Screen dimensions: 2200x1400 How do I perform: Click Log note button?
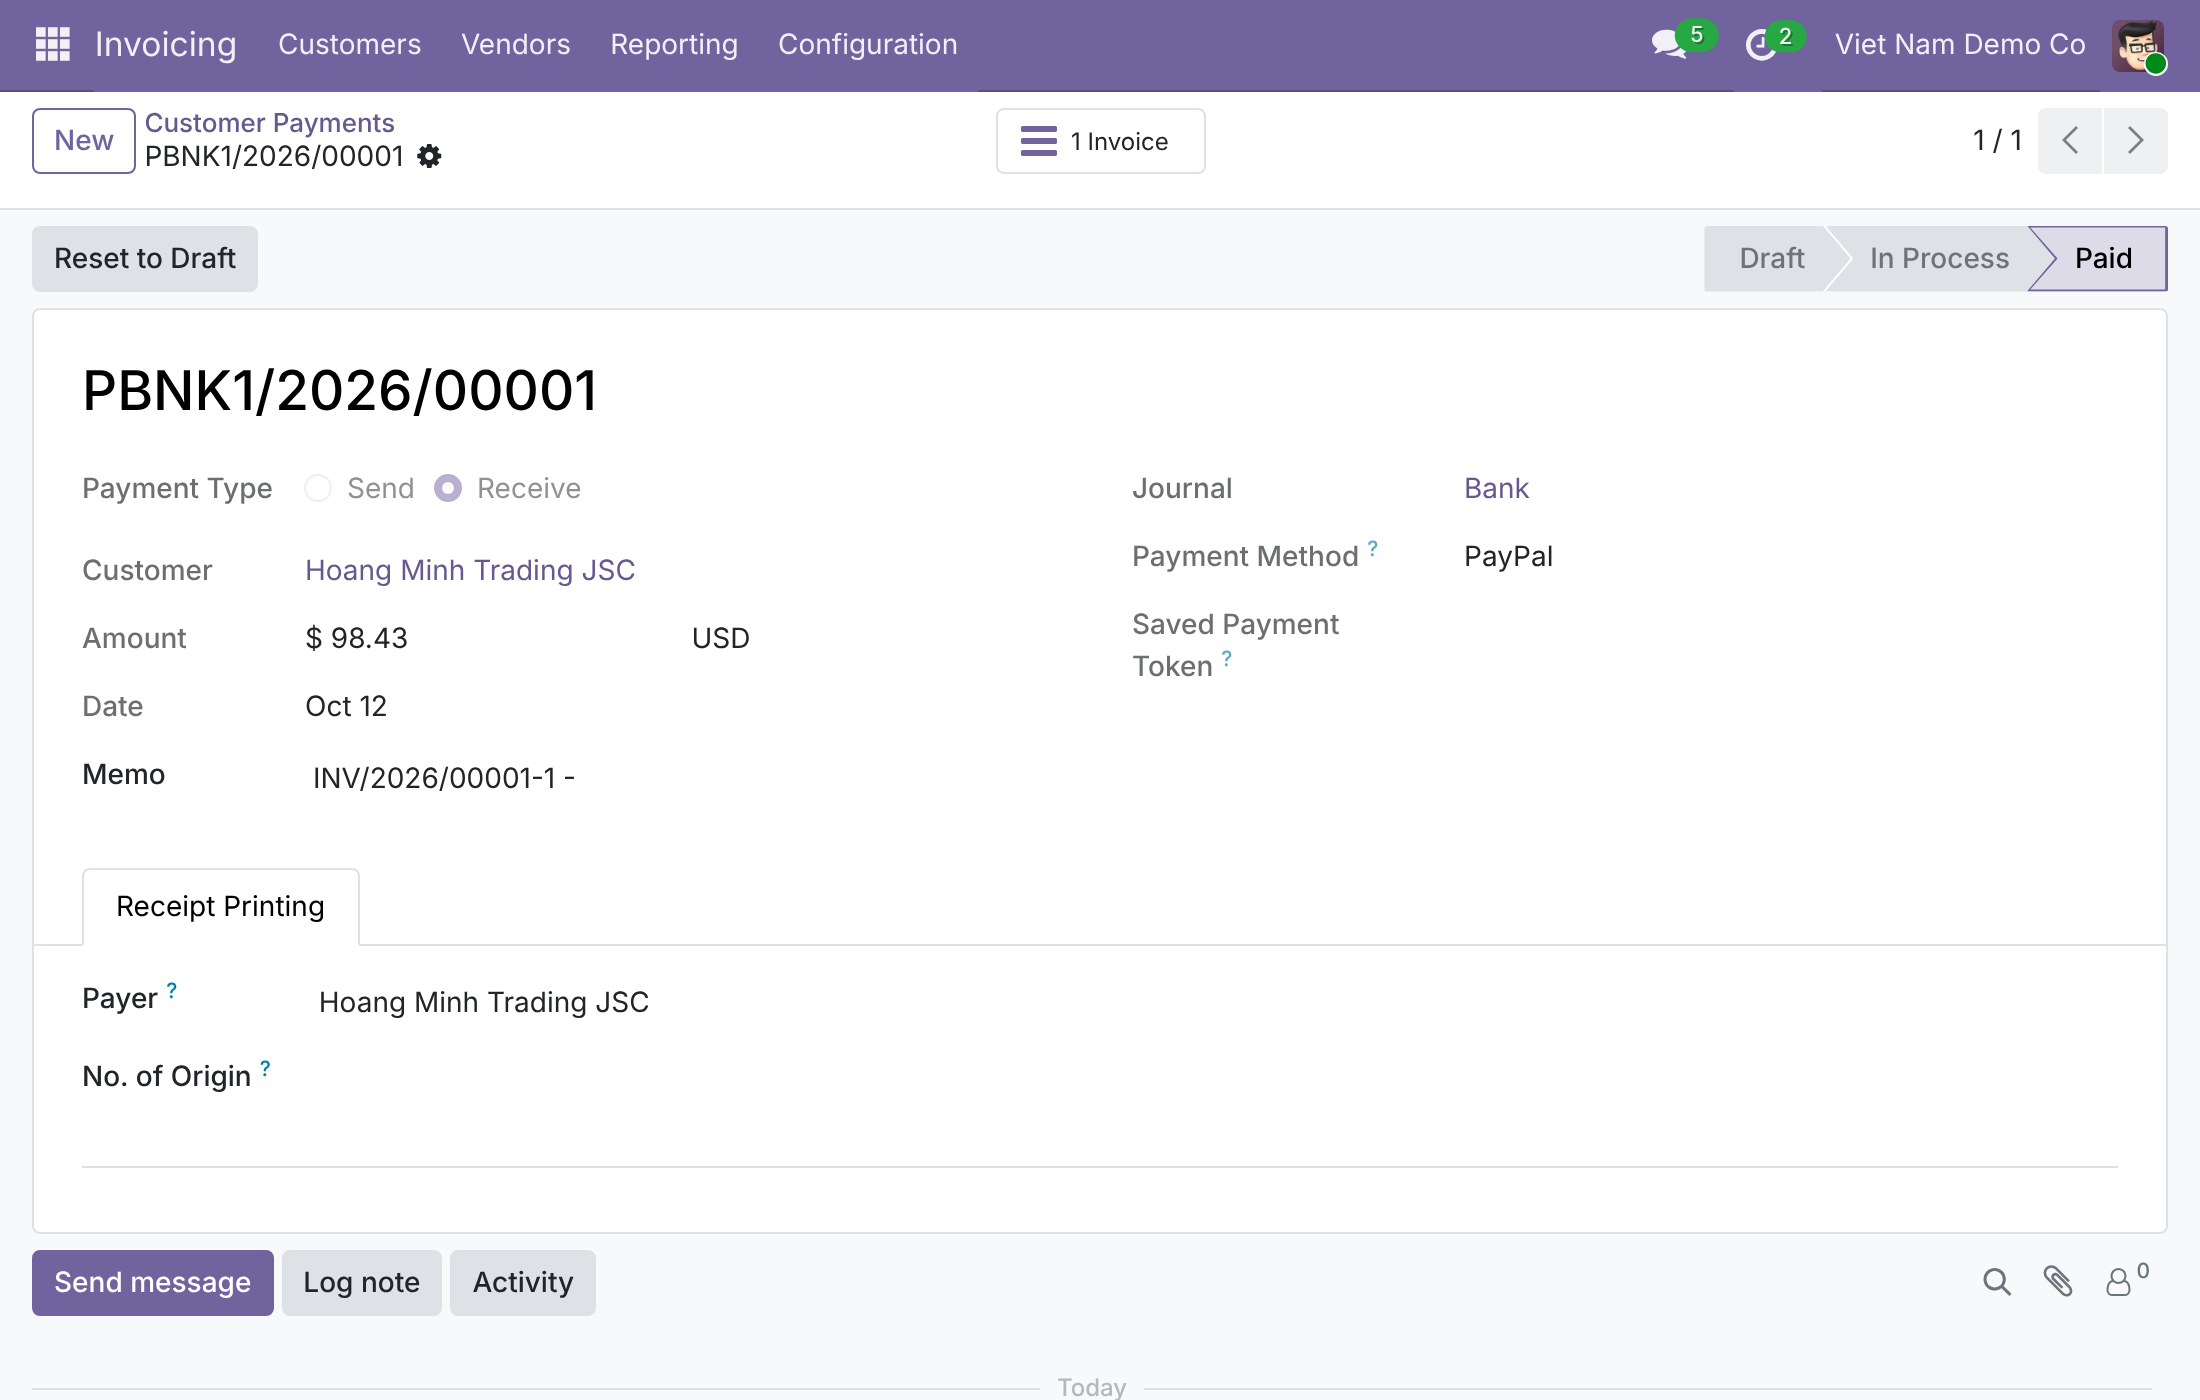(x=362, y=1282)
